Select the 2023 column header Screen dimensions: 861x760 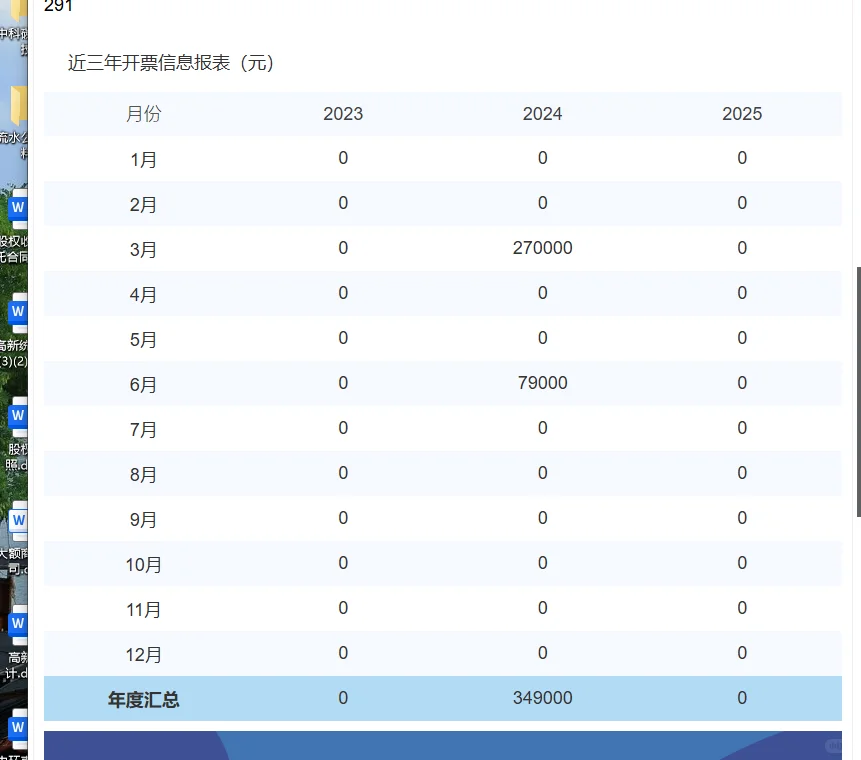343,114
